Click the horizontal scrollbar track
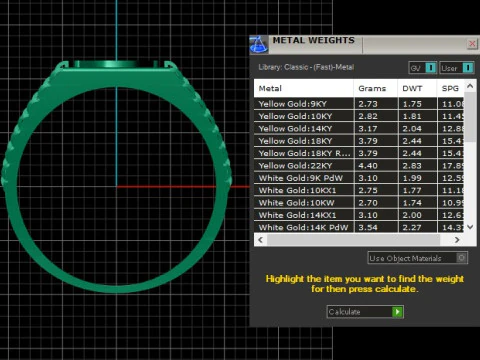Screen dimensions: 480x360 353,240
